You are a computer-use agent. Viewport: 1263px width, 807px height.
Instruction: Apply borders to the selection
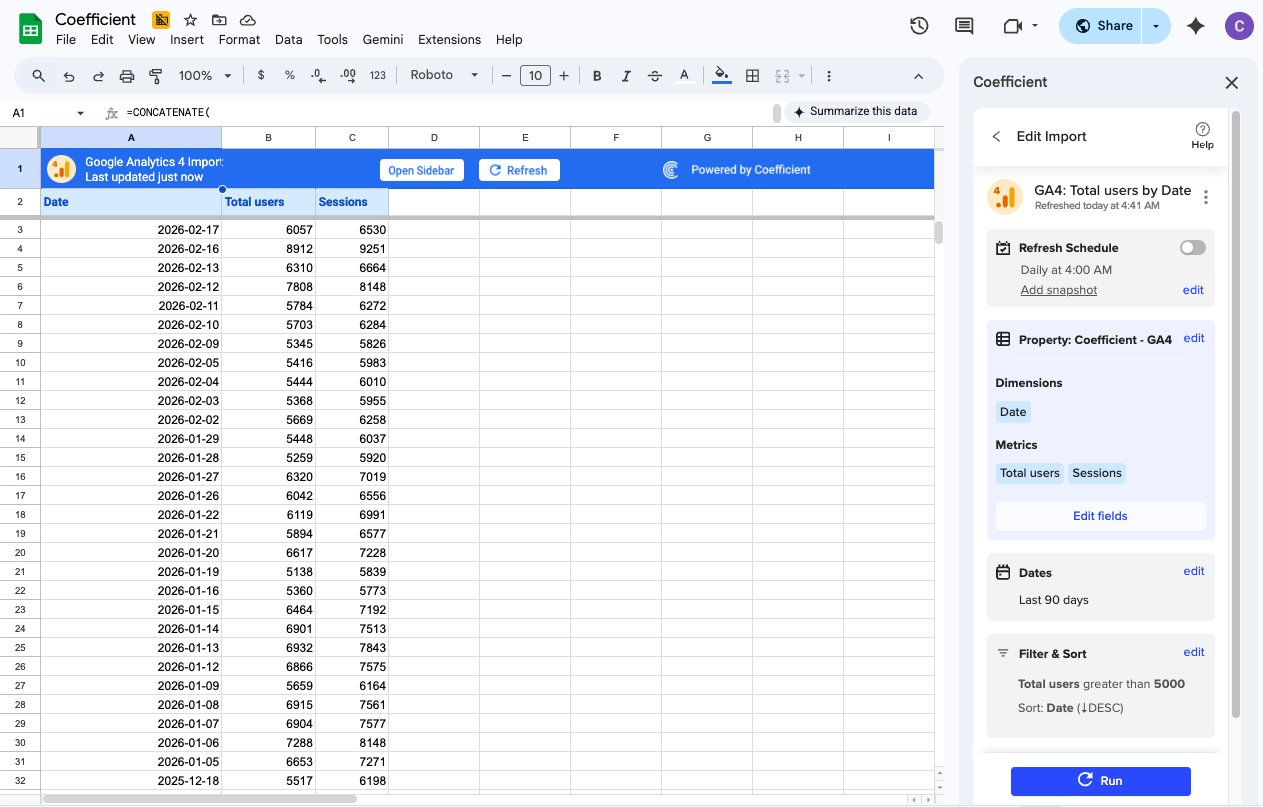pos(752,75)
